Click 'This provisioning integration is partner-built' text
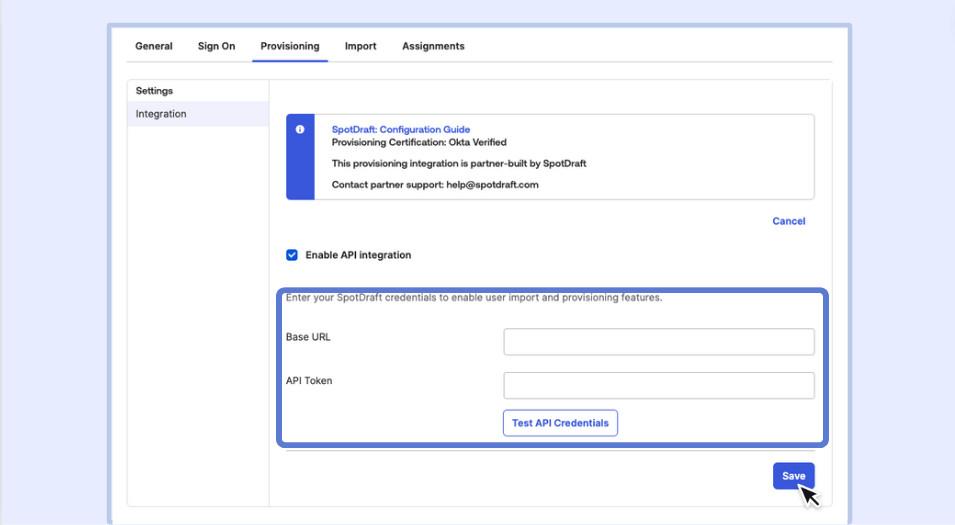This screenshot has width=955, height=525. click(x=459, y=163)
